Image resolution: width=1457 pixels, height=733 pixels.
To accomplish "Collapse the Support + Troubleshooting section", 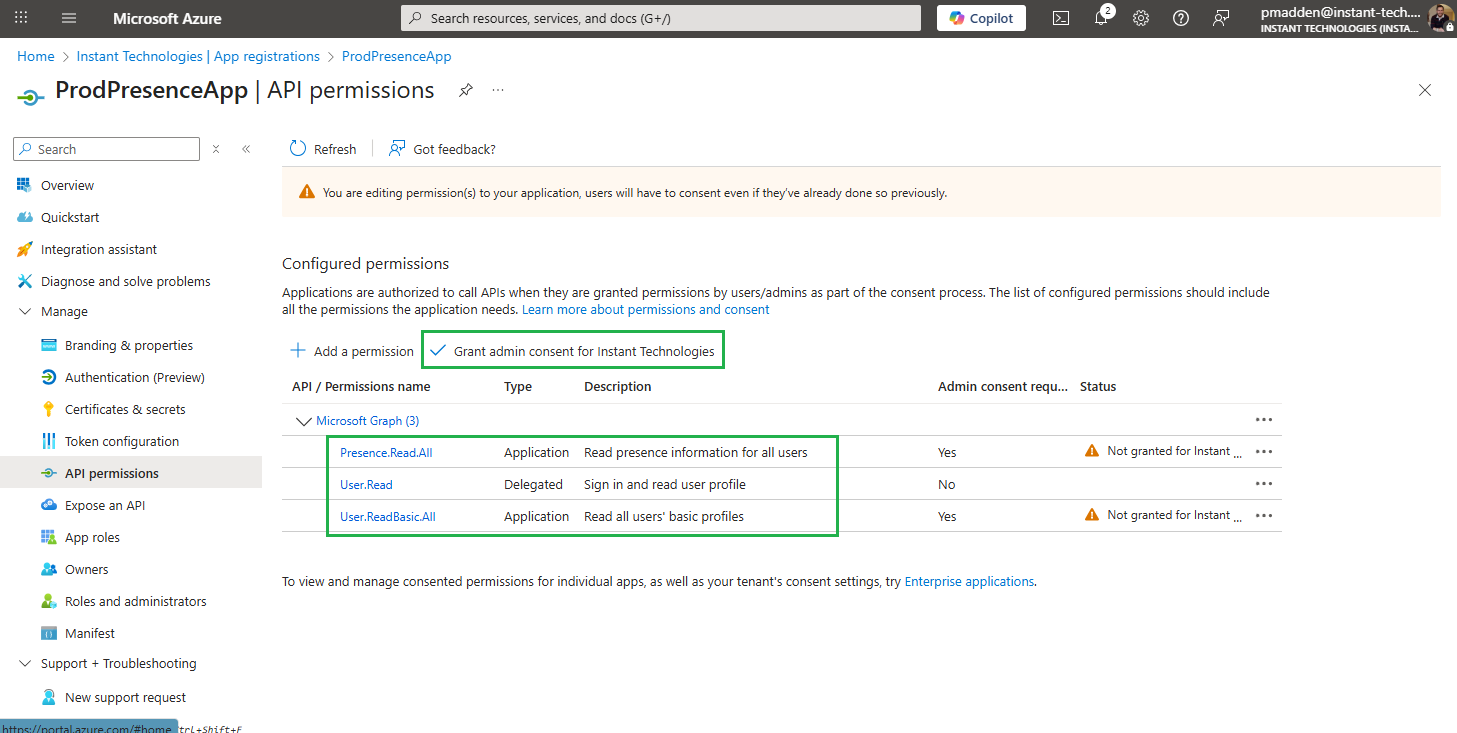I will 25,664.
